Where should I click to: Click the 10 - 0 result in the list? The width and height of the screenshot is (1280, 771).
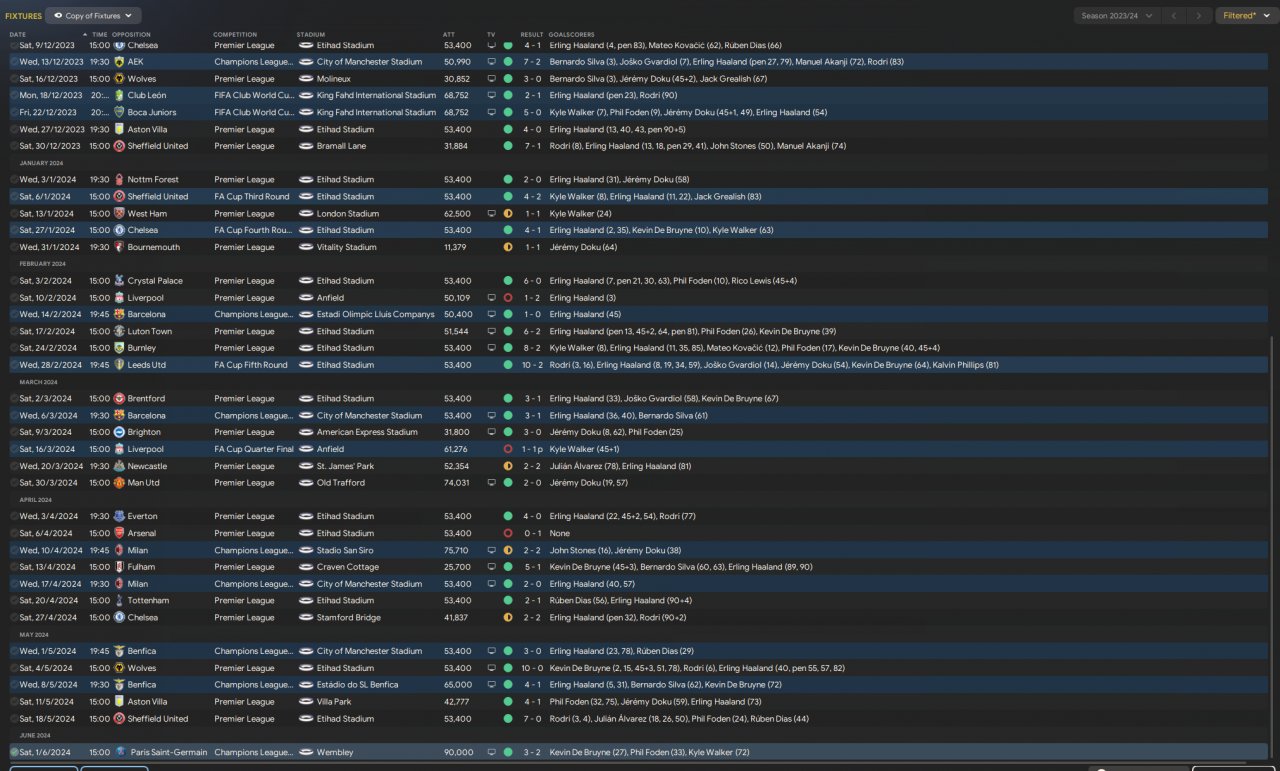coord(532,668)
